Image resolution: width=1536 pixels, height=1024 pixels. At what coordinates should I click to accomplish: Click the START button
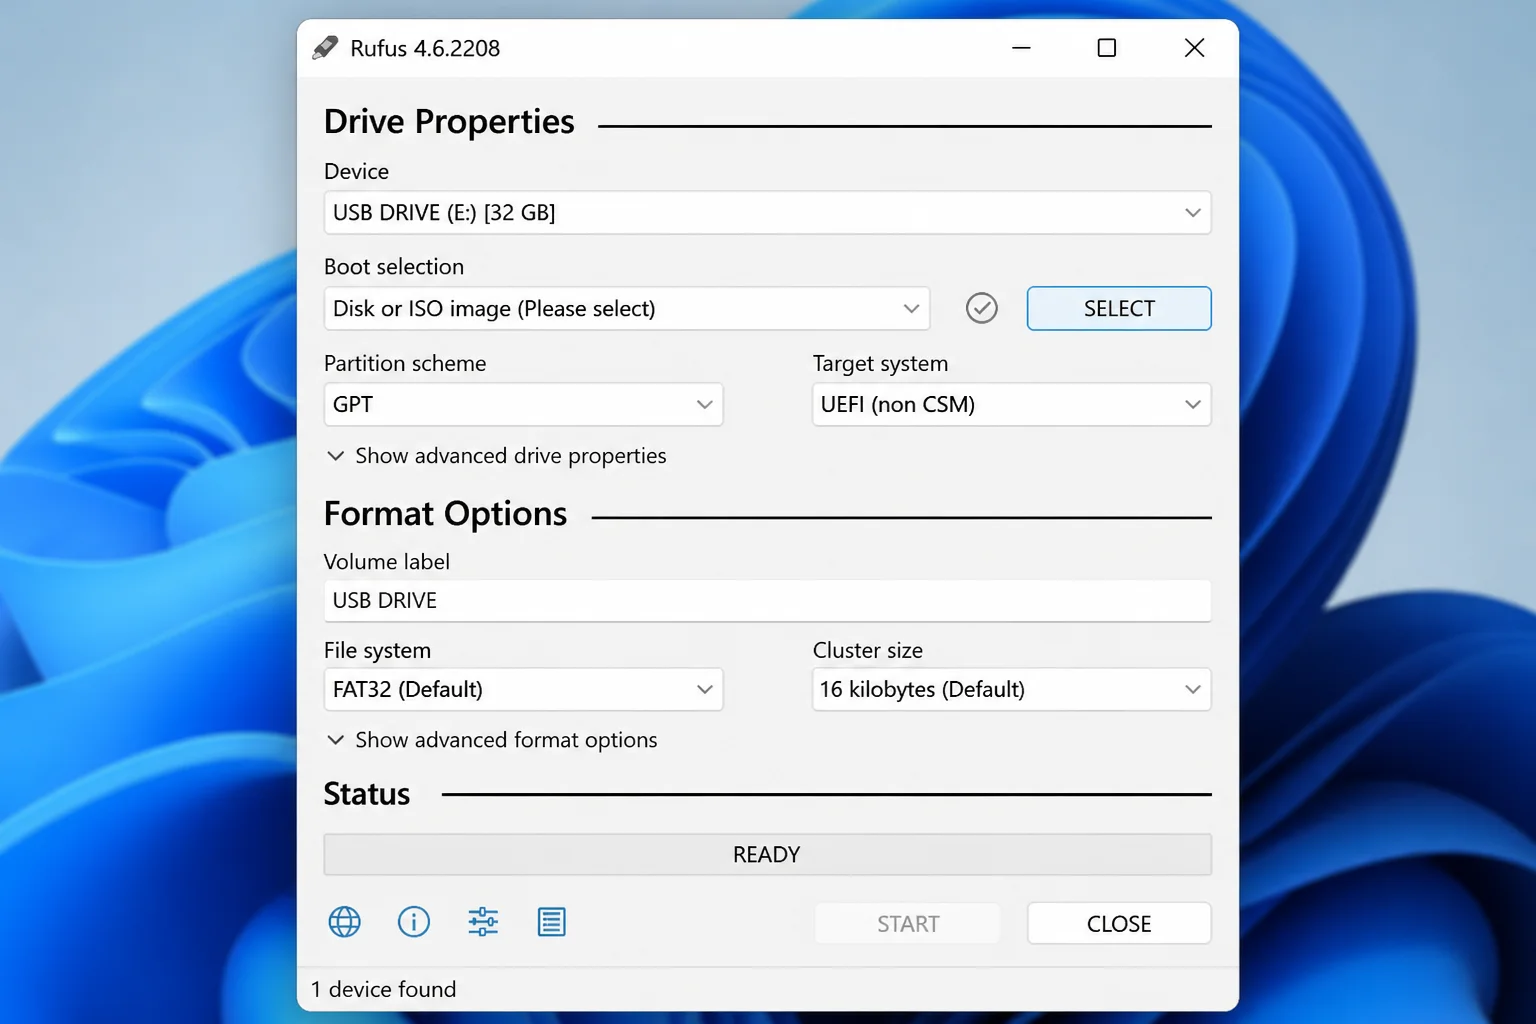907,924
